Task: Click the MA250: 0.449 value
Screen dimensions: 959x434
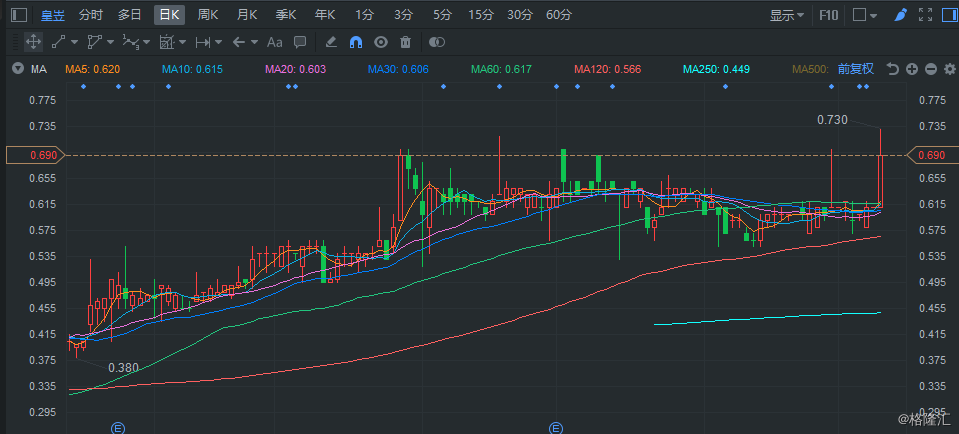Action: coord(716,69)
